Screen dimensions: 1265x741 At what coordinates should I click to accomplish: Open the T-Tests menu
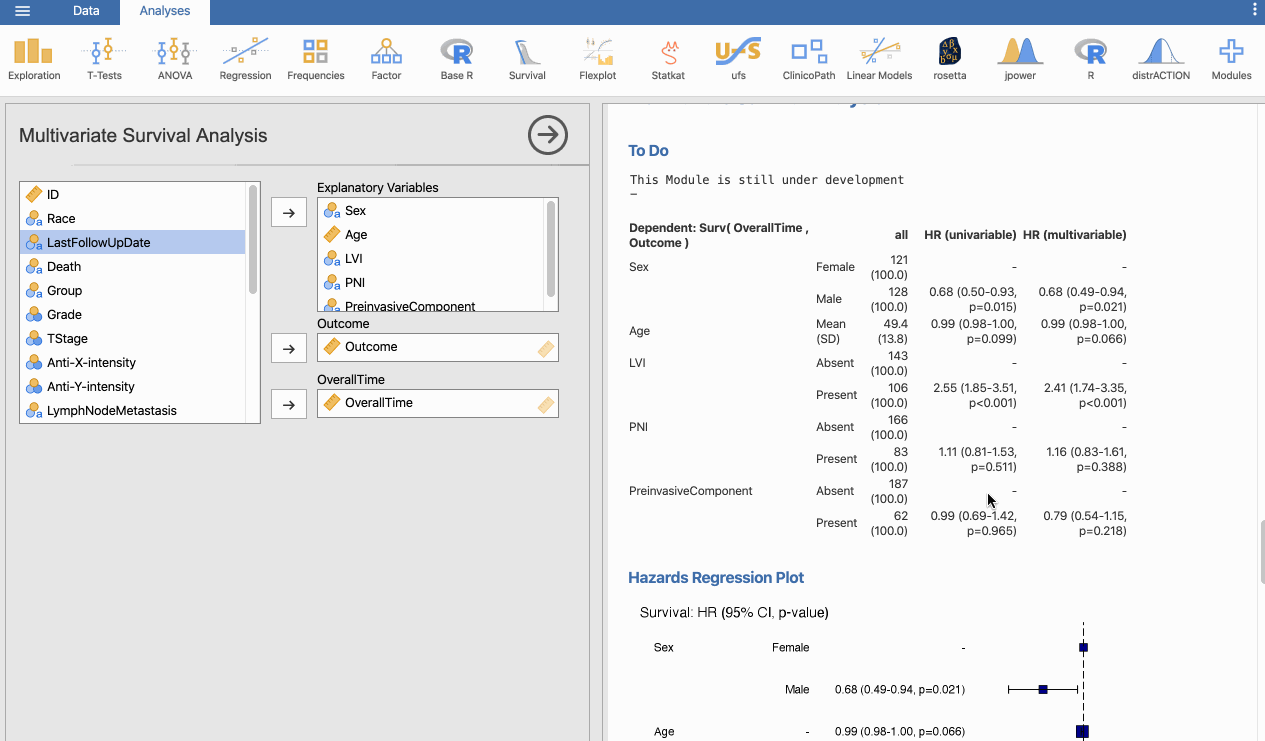click(104, 60)
